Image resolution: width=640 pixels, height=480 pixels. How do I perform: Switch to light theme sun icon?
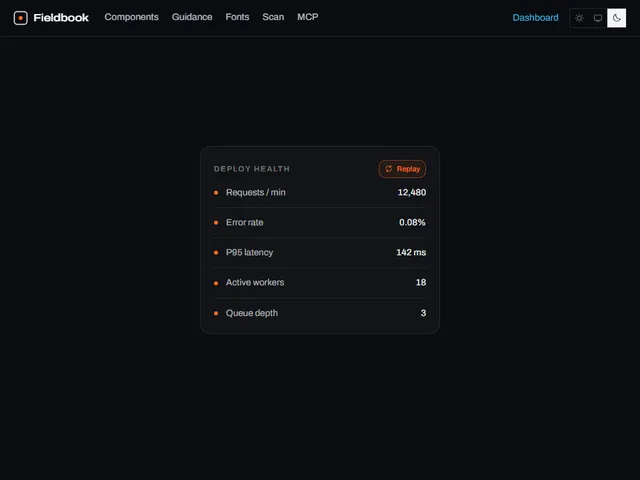tap(579, 18)
